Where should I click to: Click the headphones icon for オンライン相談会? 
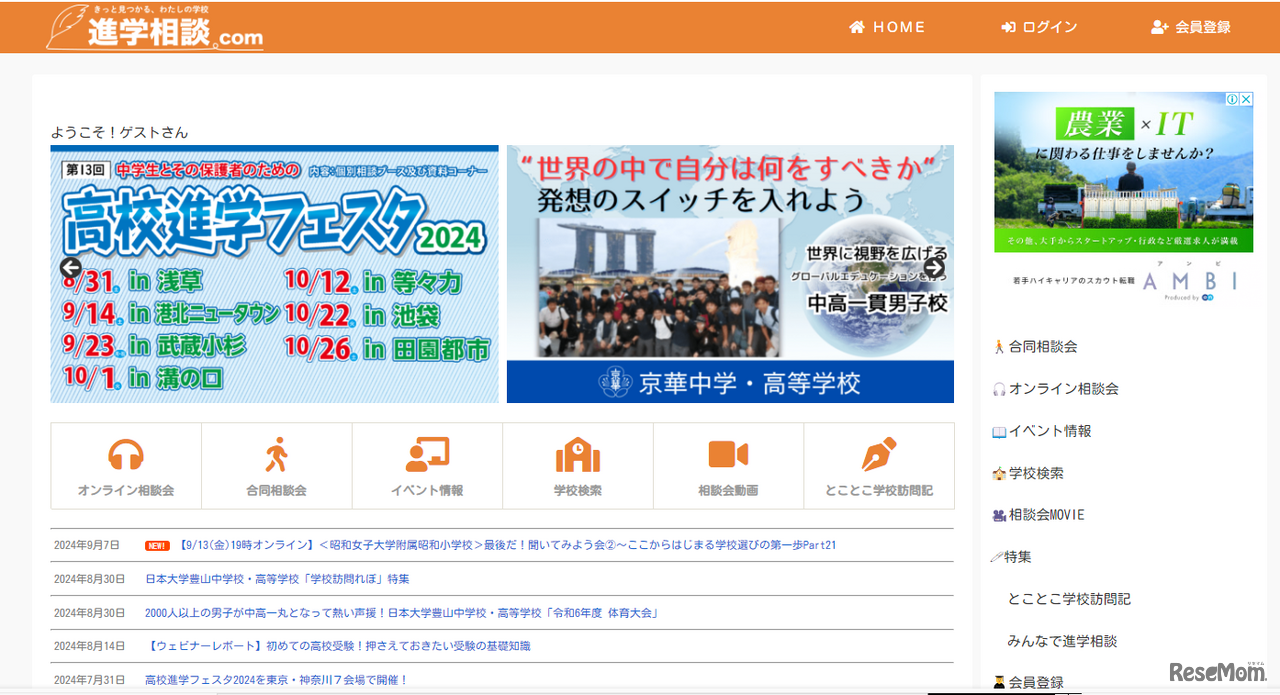pyautogui.click(x=126, y=456)
